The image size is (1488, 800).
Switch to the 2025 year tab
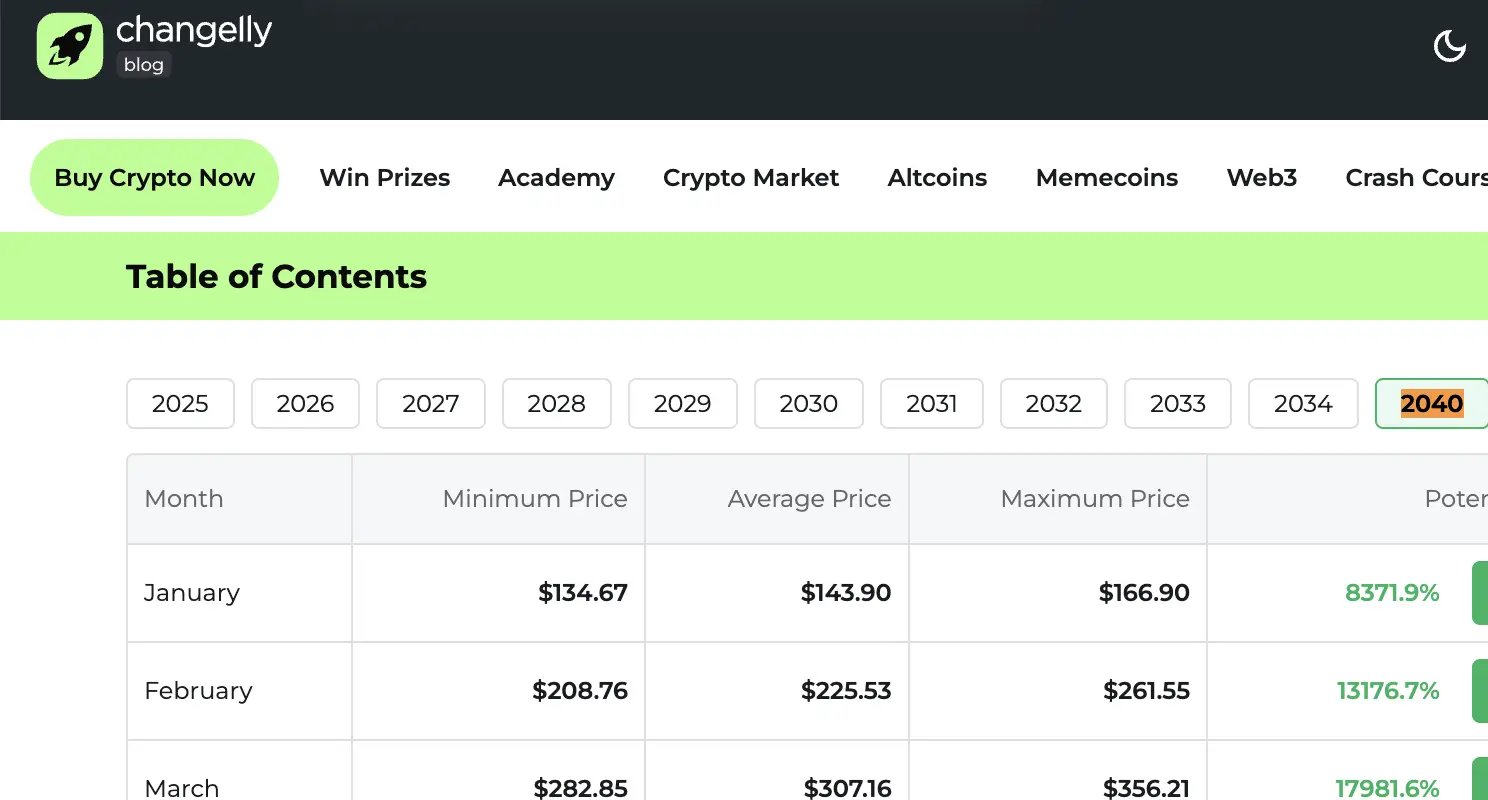click(180, 404)
